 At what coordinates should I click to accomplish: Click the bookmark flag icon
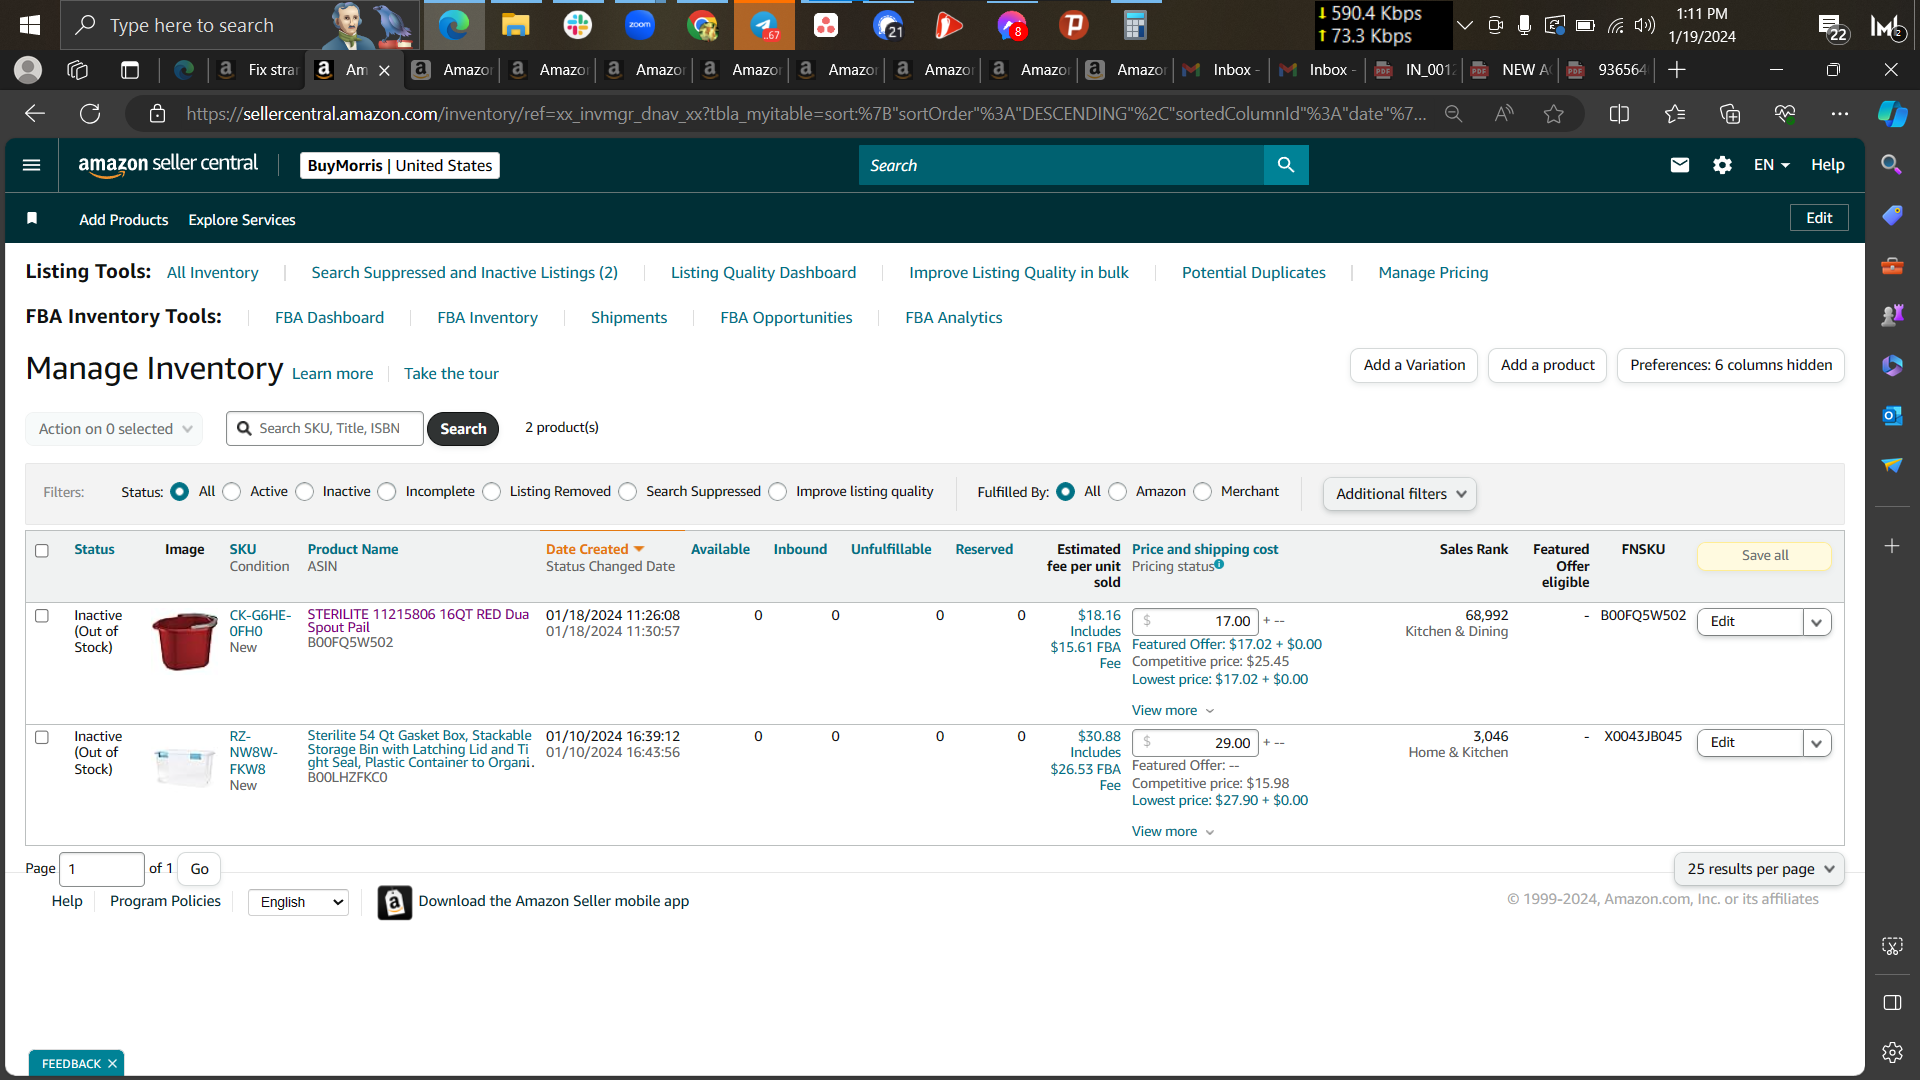coord(32,219)
